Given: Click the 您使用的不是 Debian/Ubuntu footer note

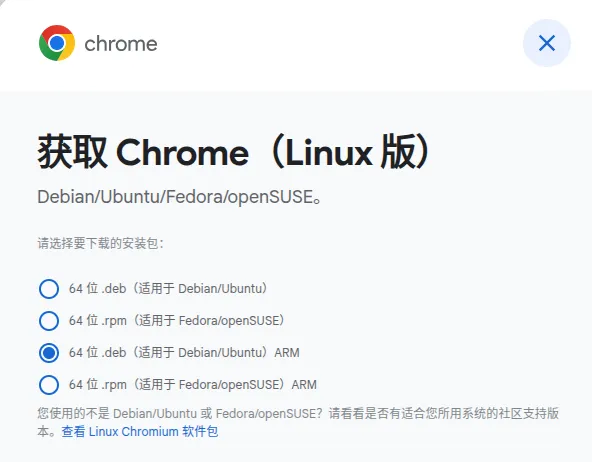Looking at the screenshot, I should tap(298, 422).
